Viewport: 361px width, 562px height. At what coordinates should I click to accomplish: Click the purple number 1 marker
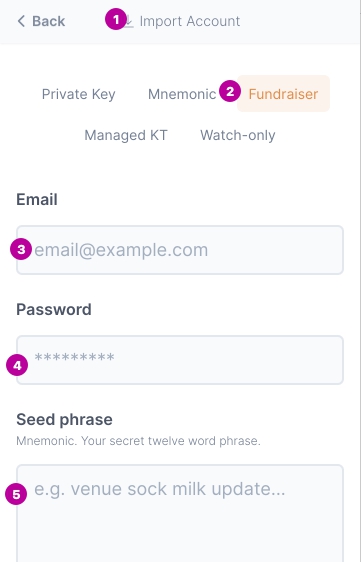click(x=115, y=19)
